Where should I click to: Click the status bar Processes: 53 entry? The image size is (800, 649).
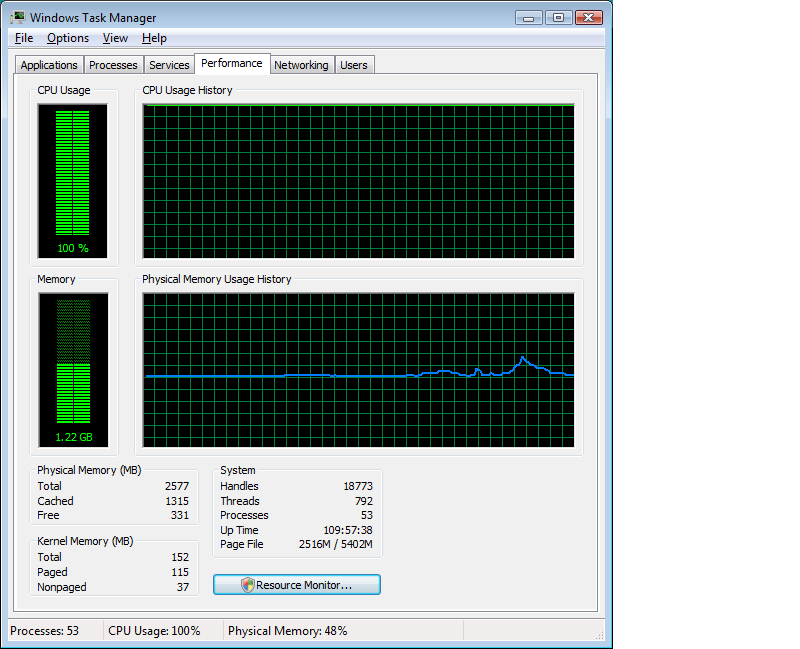pyautogui.click(x=44, y=631)
